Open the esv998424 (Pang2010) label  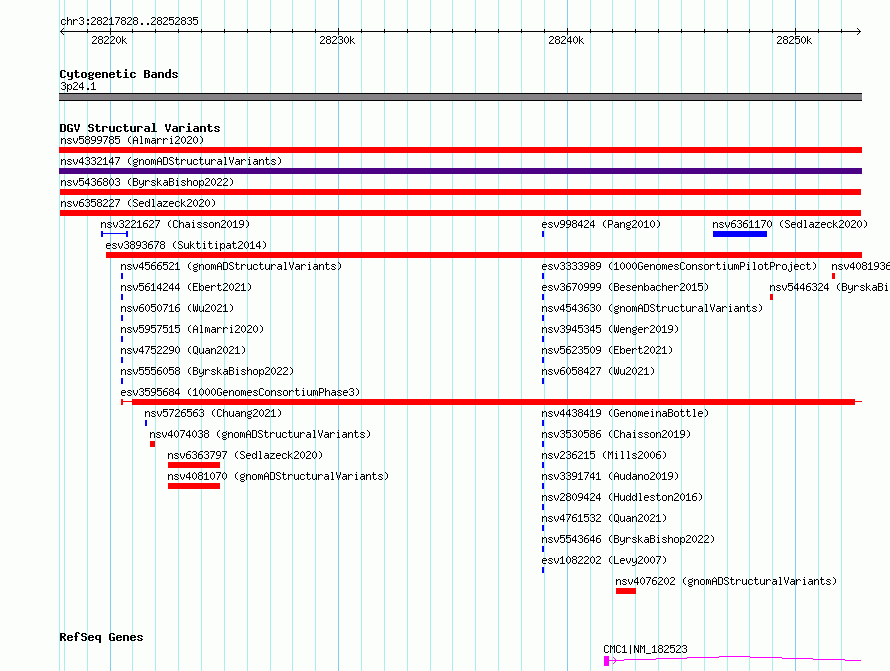(601, 224)
